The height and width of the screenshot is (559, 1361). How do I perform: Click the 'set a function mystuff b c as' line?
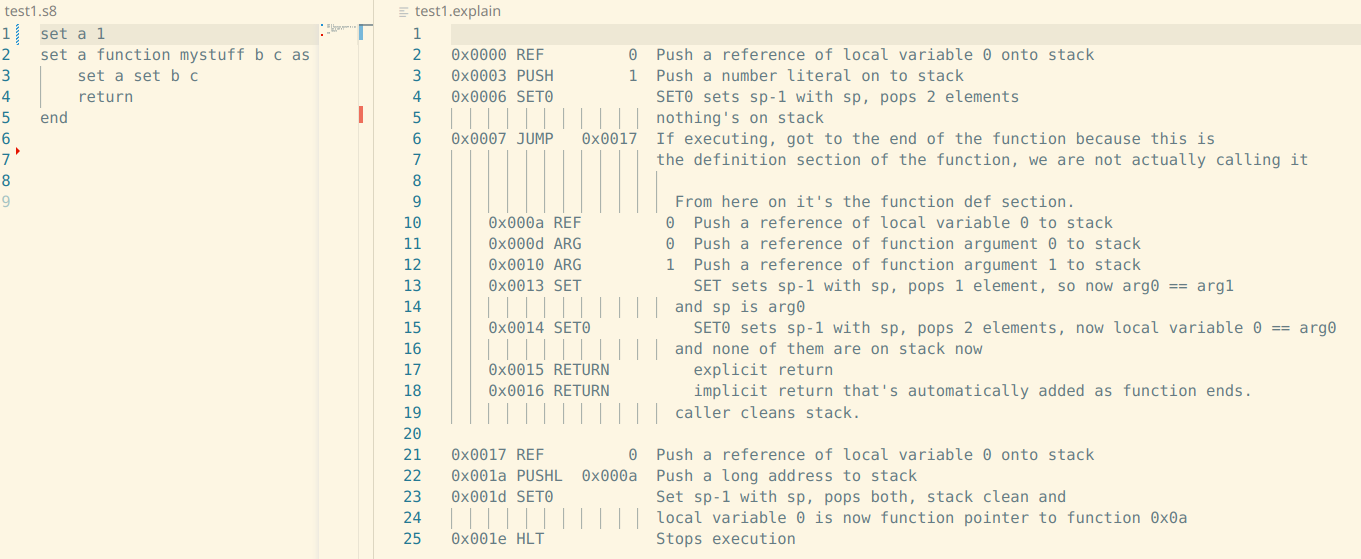tap(175, 55)
